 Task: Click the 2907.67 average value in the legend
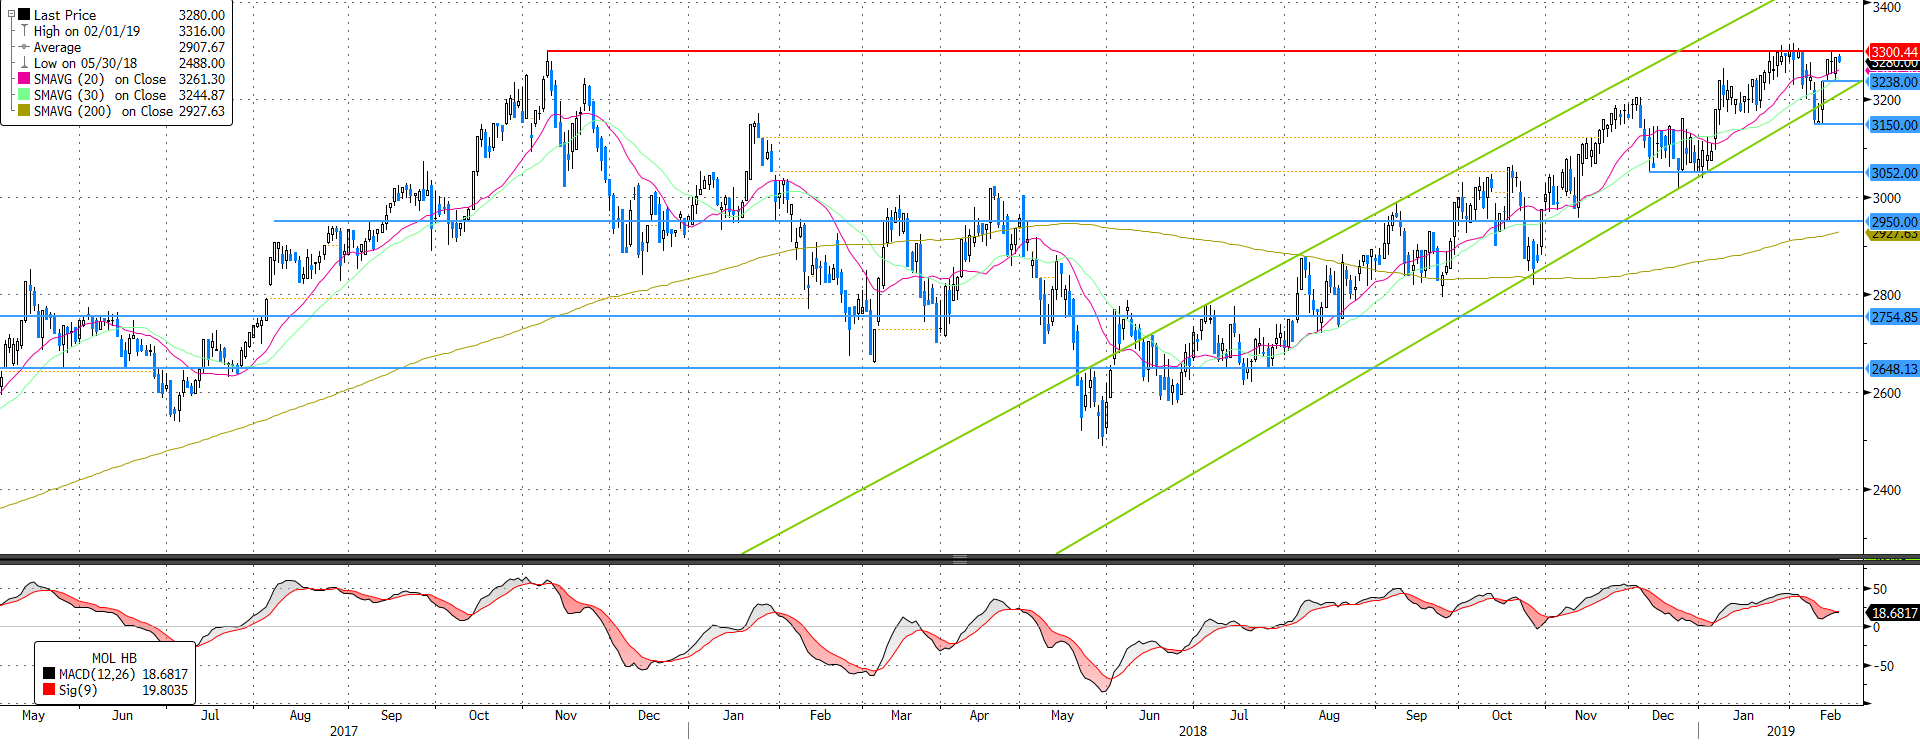point(202,47)
